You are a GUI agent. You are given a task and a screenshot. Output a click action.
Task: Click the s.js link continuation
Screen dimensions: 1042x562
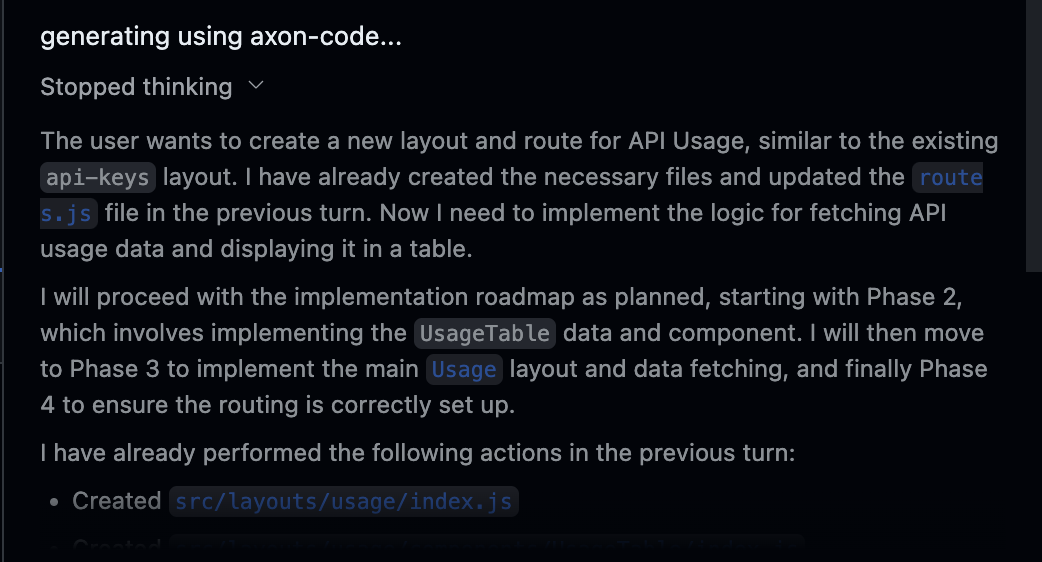coord(68,213)
